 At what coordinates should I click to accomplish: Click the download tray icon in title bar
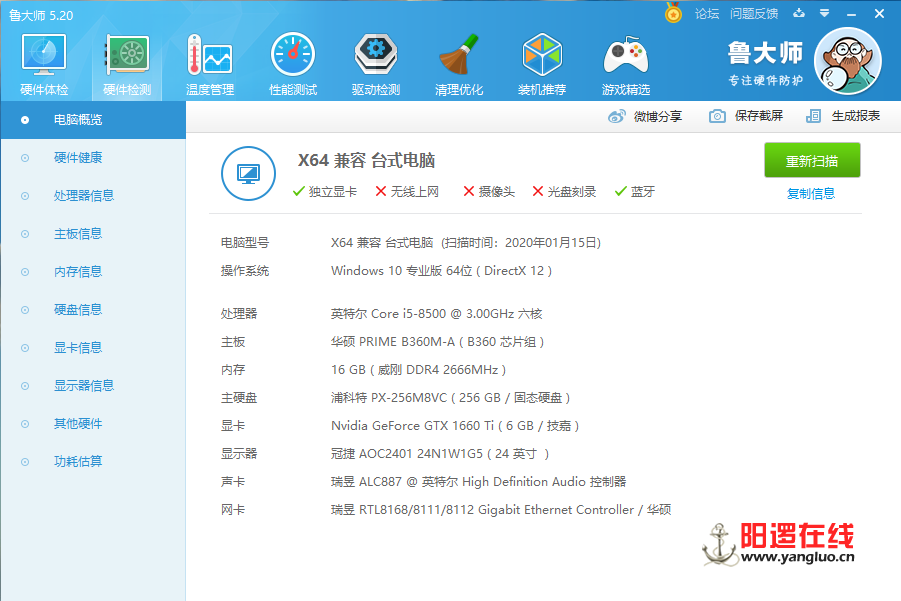799,13
